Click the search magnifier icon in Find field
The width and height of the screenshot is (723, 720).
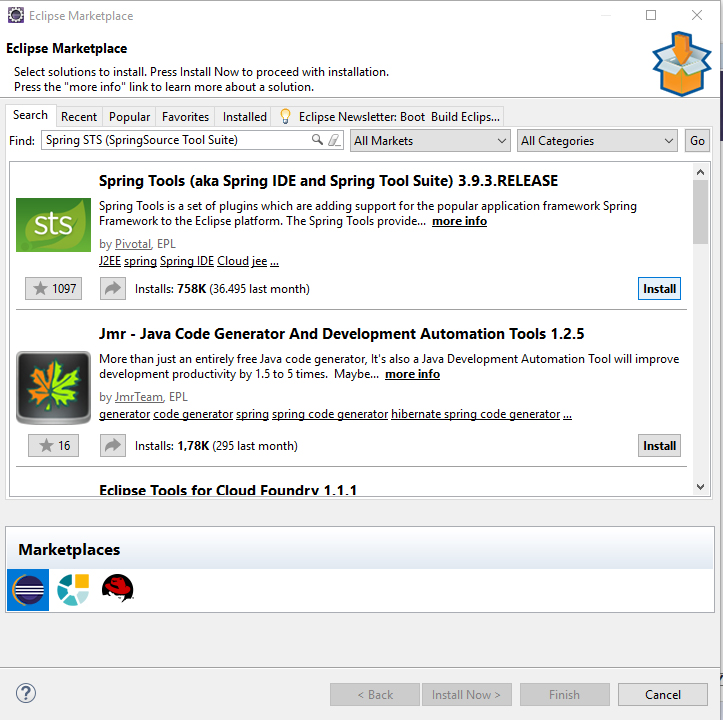click(317, 140)
